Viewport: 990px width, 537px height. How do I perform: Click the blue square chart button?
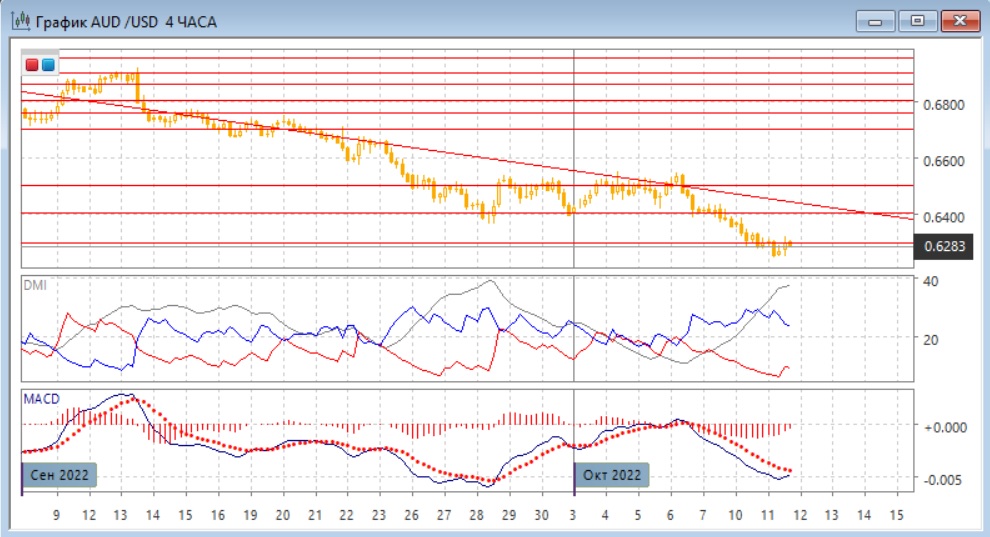pos(48,65)
